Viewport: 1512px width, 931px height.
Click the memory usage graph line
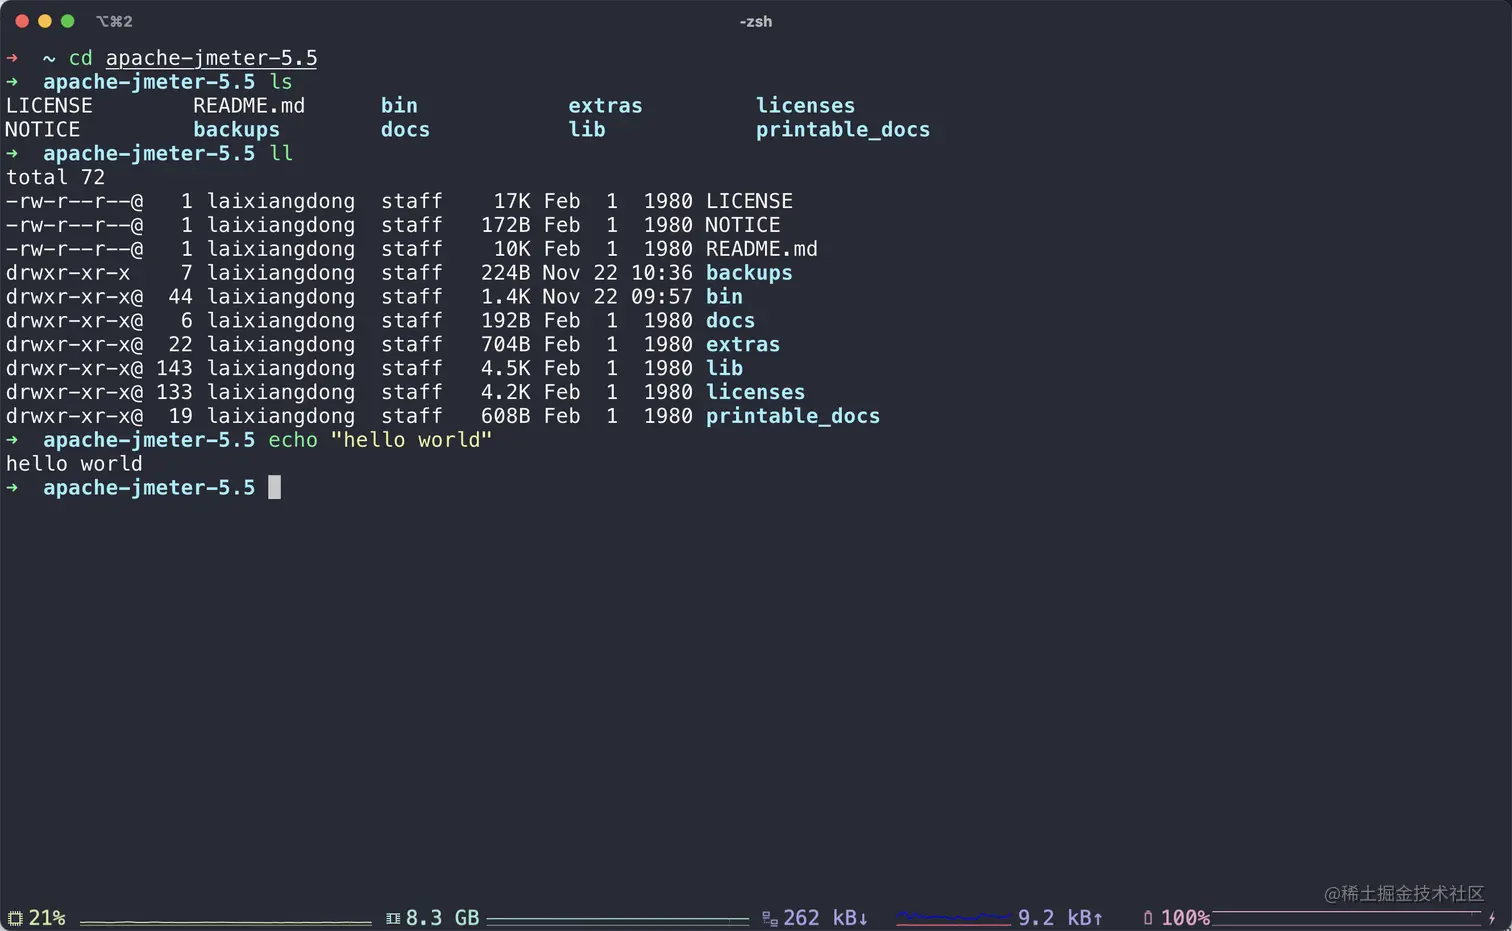coord(617,919)
